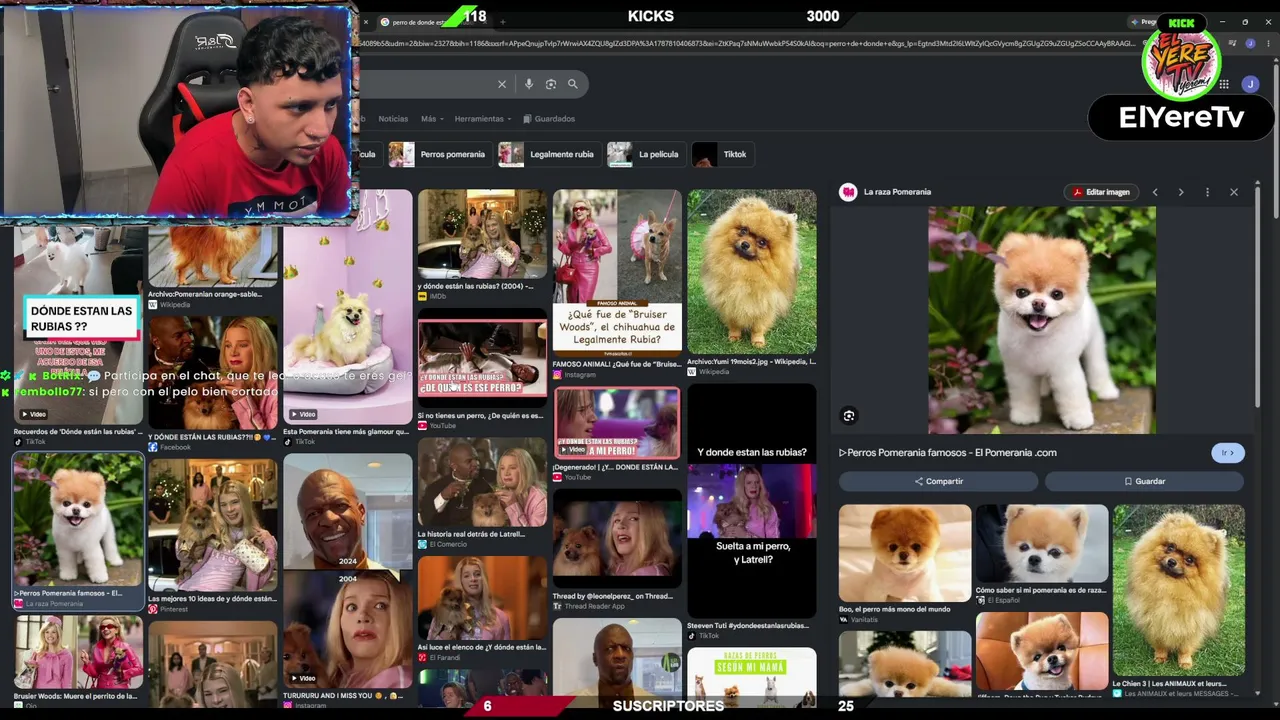The width and height of the screenshot is (1280, 720).
Task: Open the Más dropdown menu
Action: tap(431, 119)
